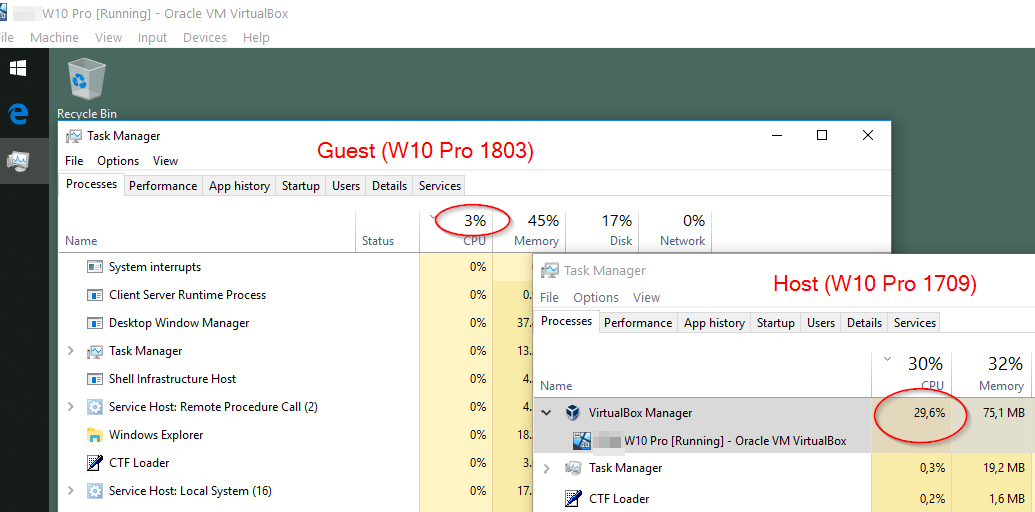
Task: Switch to guest Users tab
Action: point(346,186)
